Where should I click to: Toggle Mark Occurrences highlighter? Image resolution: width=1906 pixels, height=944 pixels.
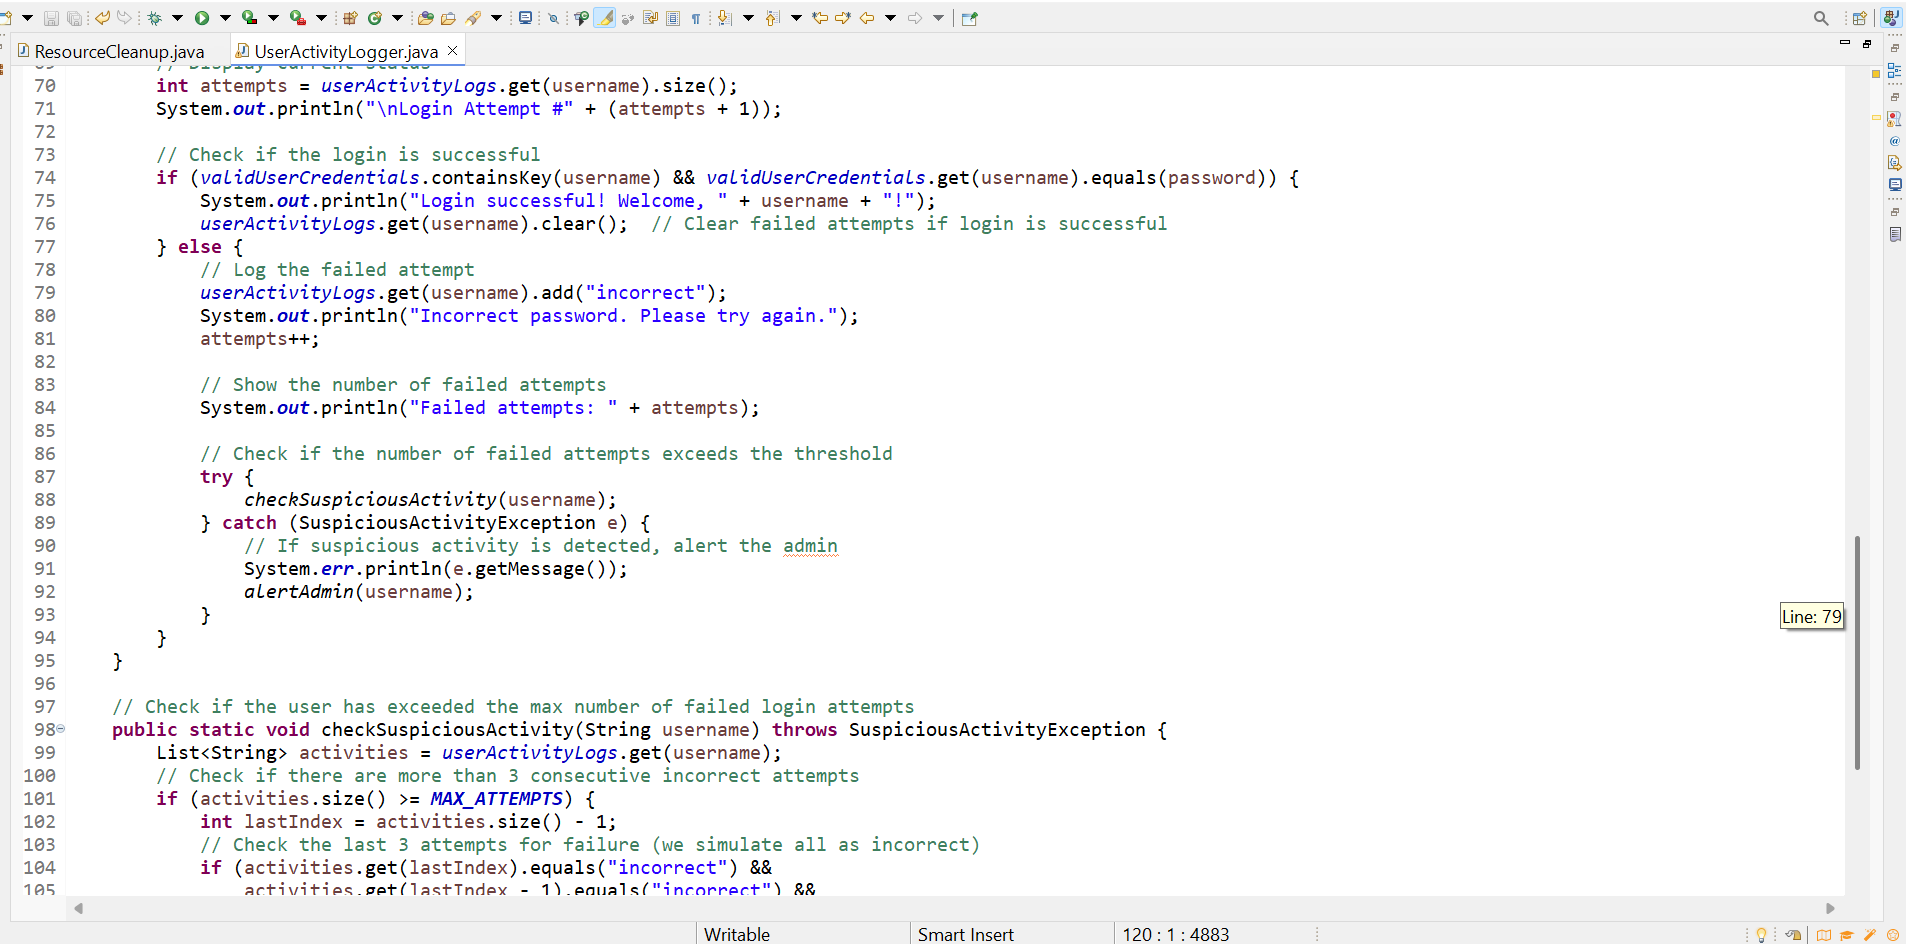pyautogui.click(x=605, y=18)
